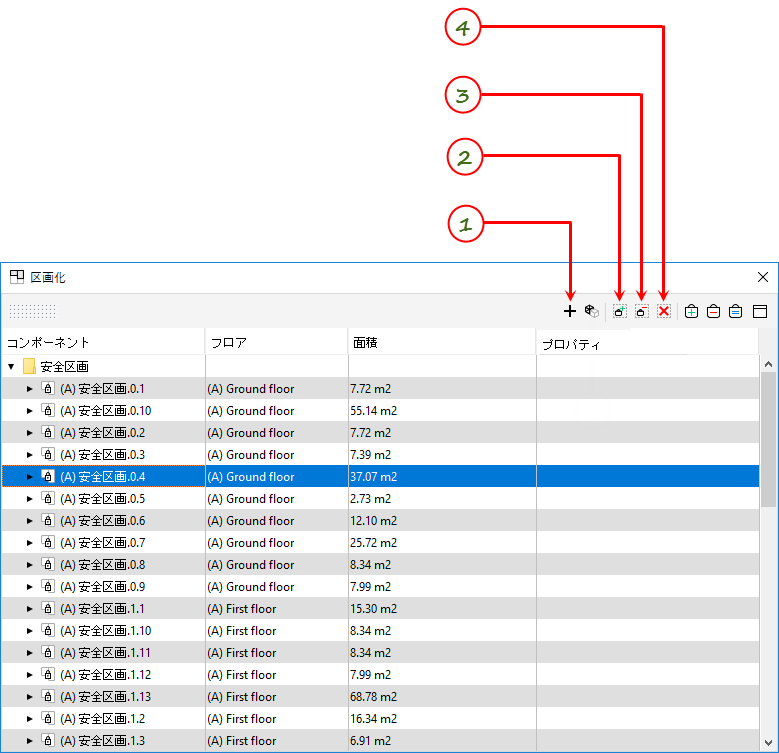Sort by the フロア column header

click(x=277, y=342)
